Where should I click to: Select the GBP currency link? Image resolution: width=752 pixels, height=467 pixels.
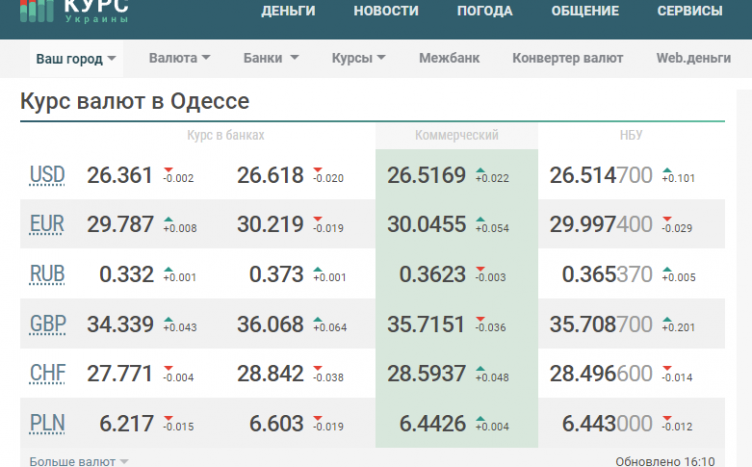tap(47, 324)
